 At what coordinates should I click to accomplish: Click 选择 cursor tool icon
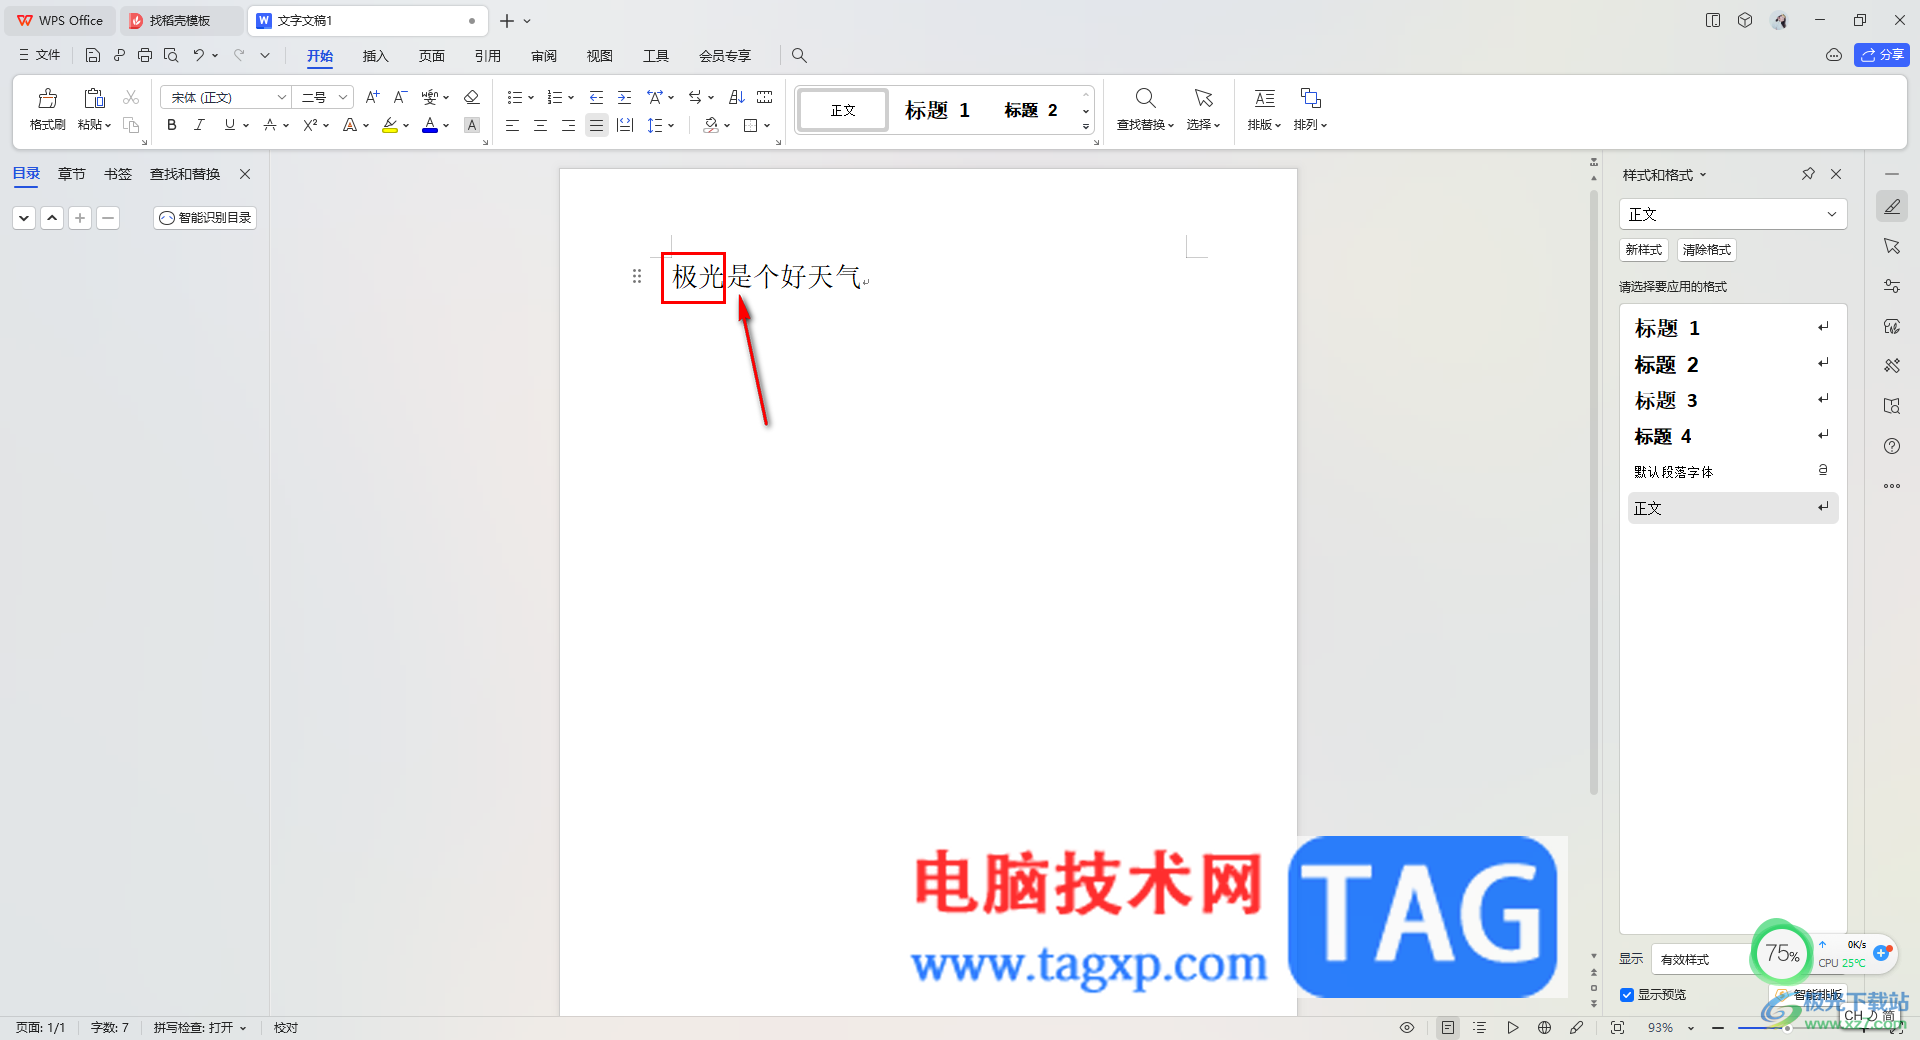click(1203, 98)
